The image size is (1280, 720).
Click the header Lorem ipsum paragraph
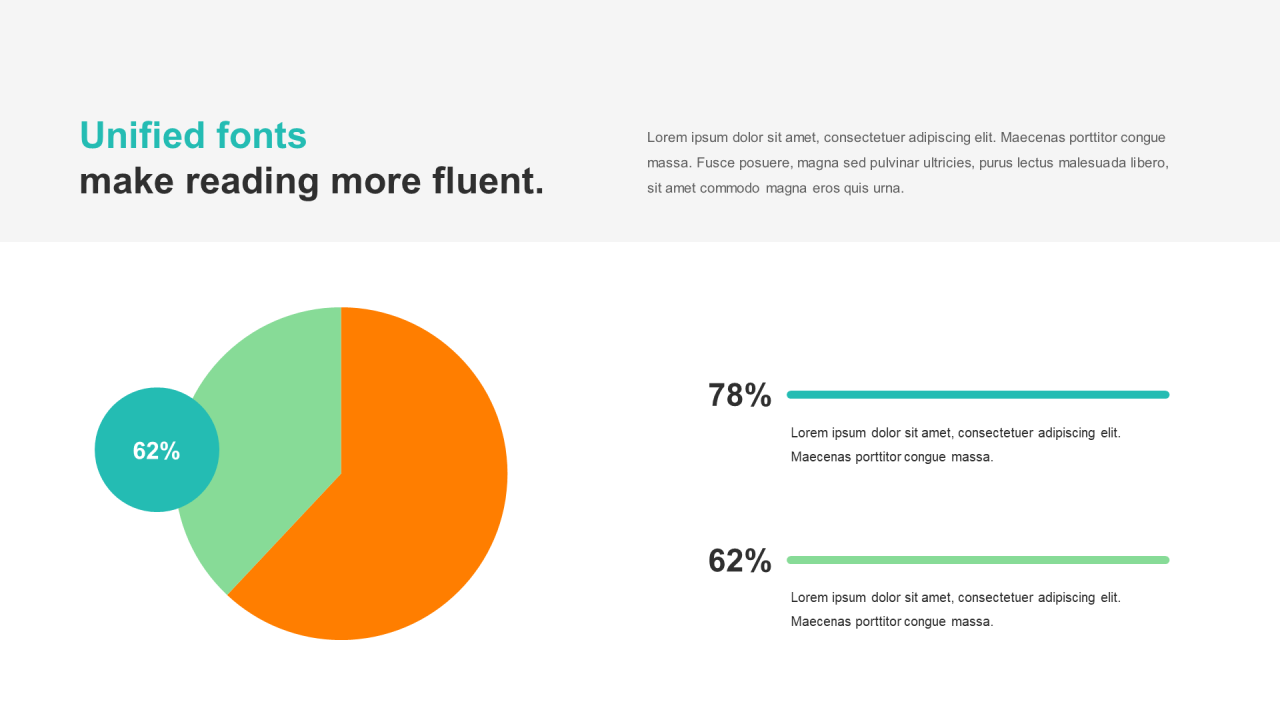[x=908, y=162]
